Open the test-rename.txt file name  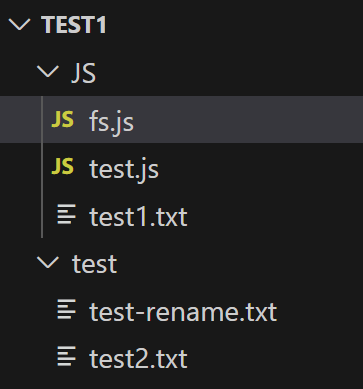click(183, 312)
